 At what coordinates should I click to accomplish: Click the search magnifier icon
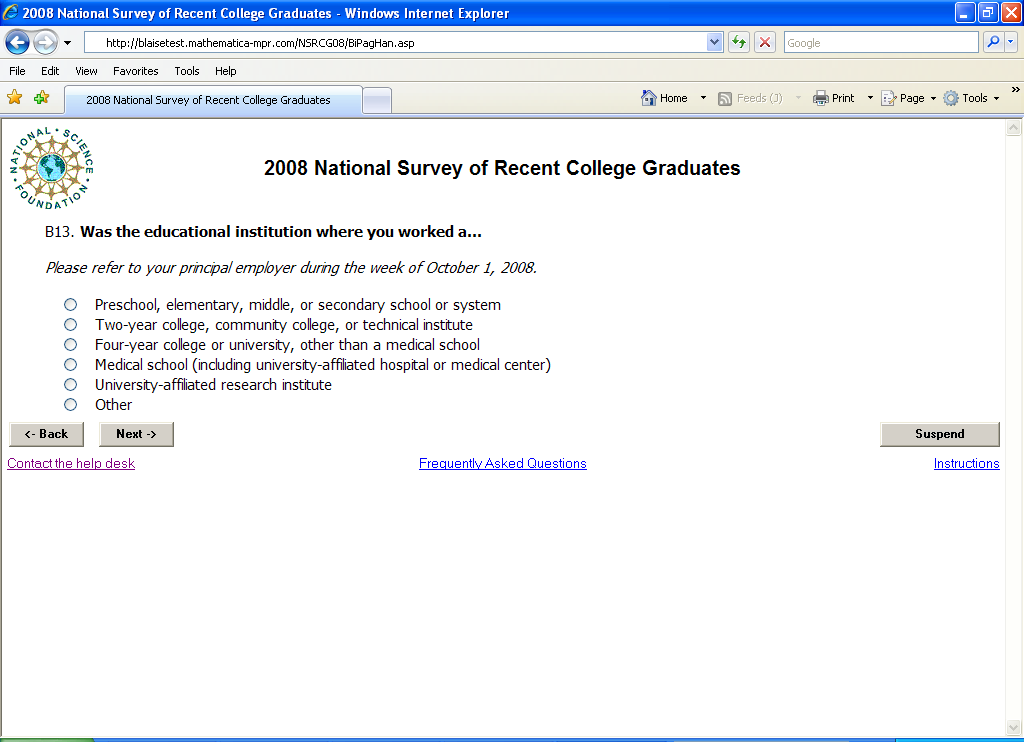tap(993, 42)
